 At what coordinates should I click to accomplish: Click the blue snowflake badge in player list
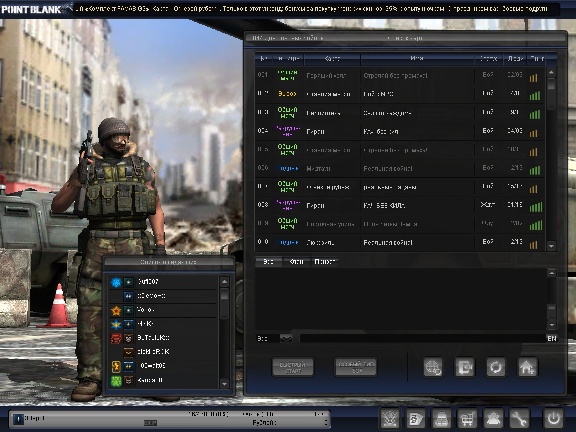click(x=116, y=282)
